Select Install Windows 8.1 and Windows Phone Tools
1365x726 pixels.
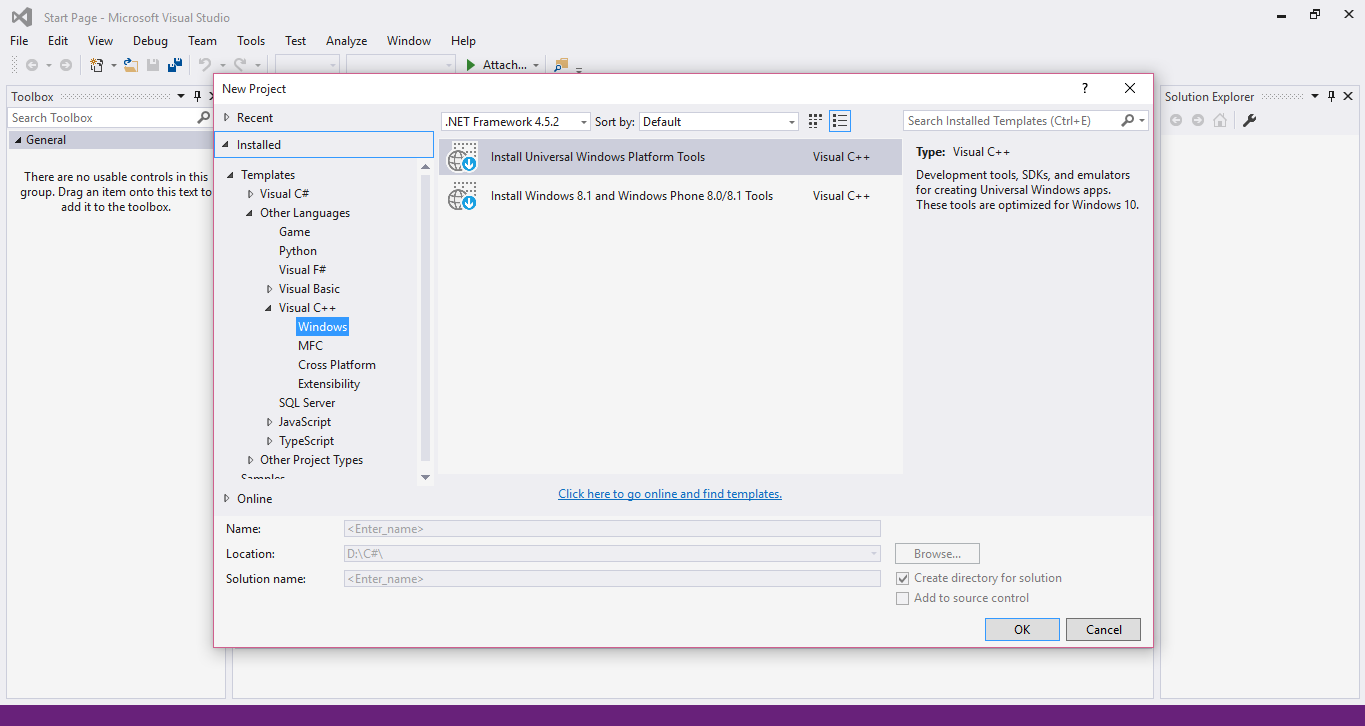click(x=670, y=196)
